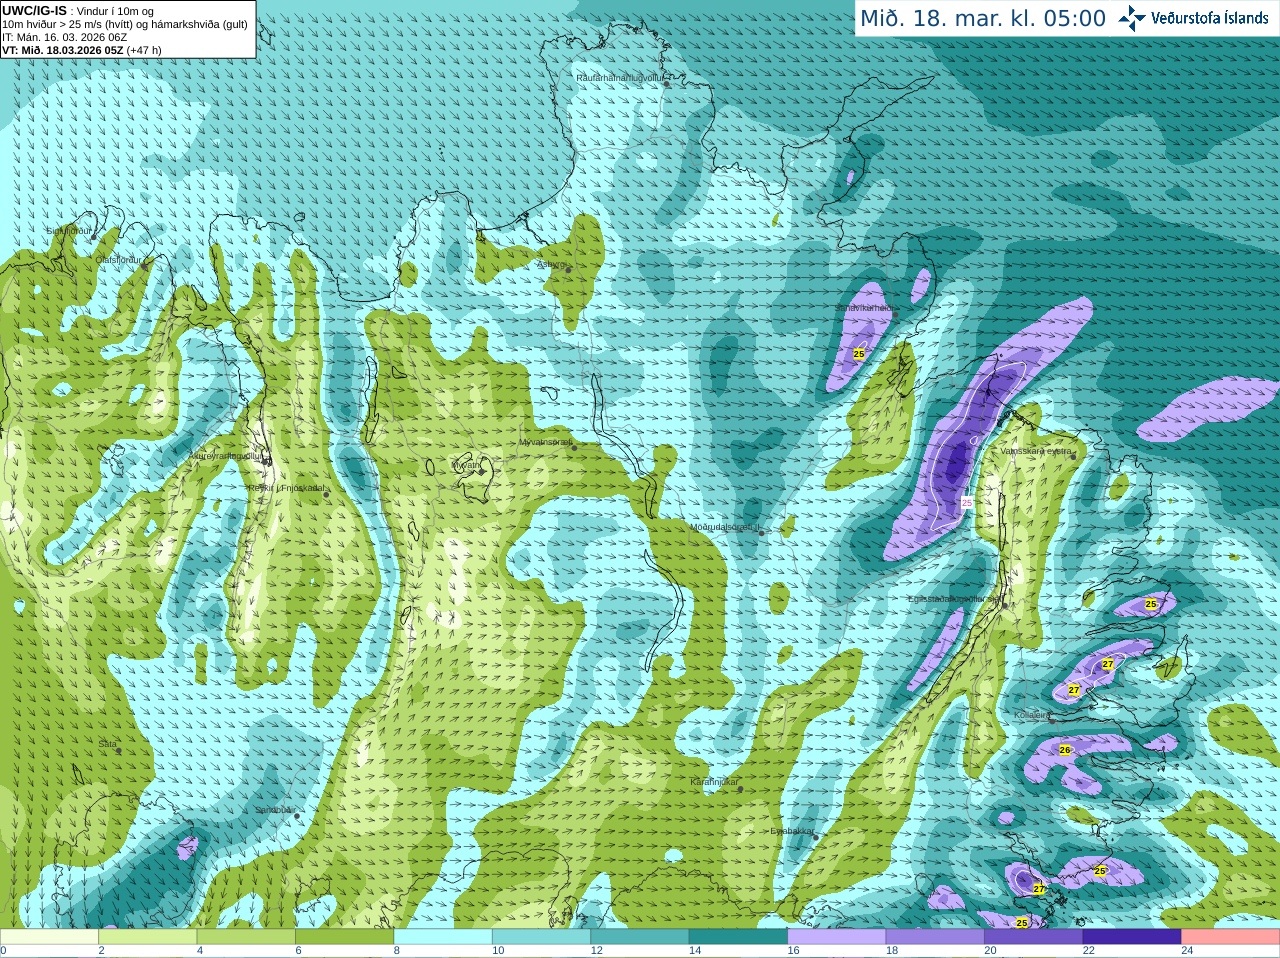1280x958 pixels.
Task: Click the legend value 16
Action: pos(793,951)
